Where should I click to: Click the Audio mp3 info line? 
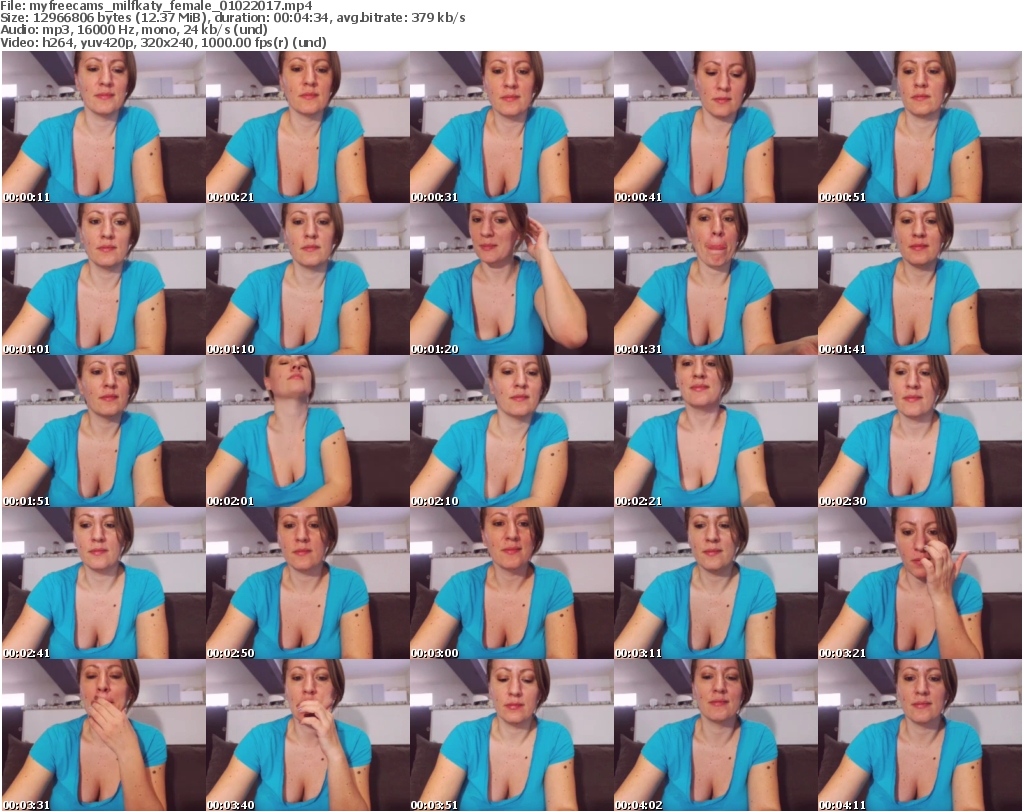pos(134,30)
